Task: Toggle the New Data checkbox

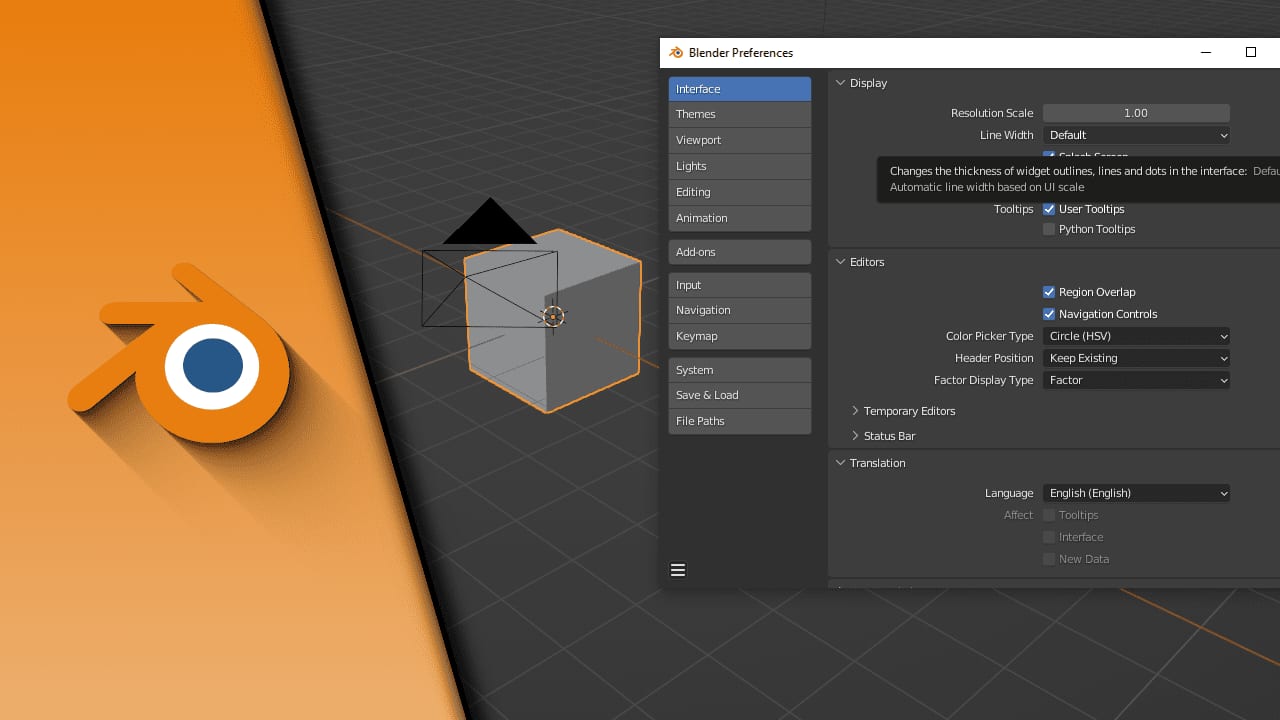Action: (1049, 559)
